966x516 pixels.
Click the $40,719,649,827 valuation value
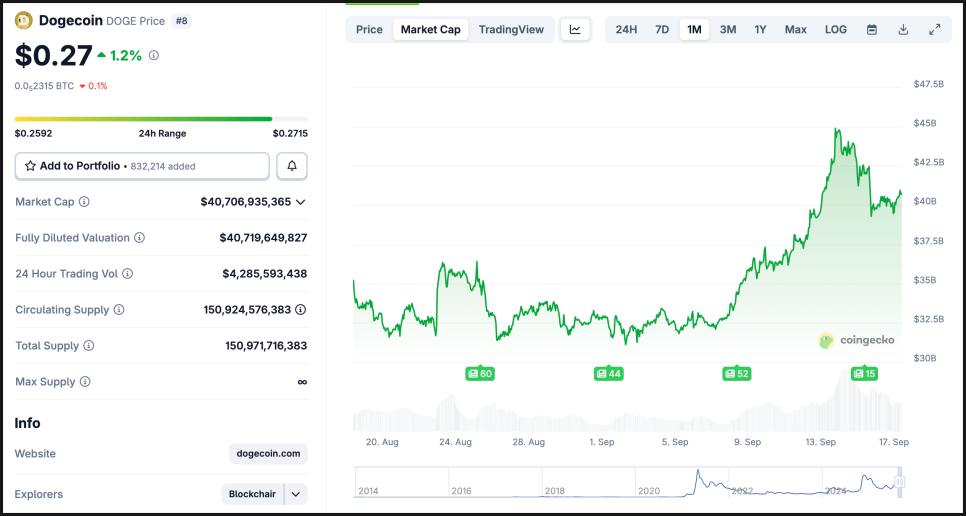(263, 238)
